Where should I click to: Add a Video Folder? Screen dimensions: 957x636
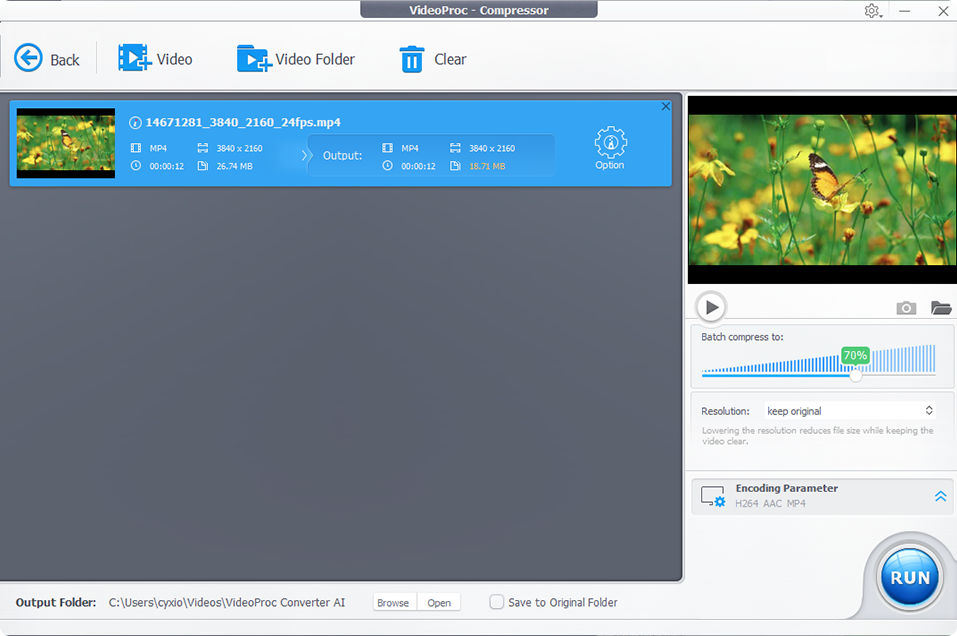[296, 59]
